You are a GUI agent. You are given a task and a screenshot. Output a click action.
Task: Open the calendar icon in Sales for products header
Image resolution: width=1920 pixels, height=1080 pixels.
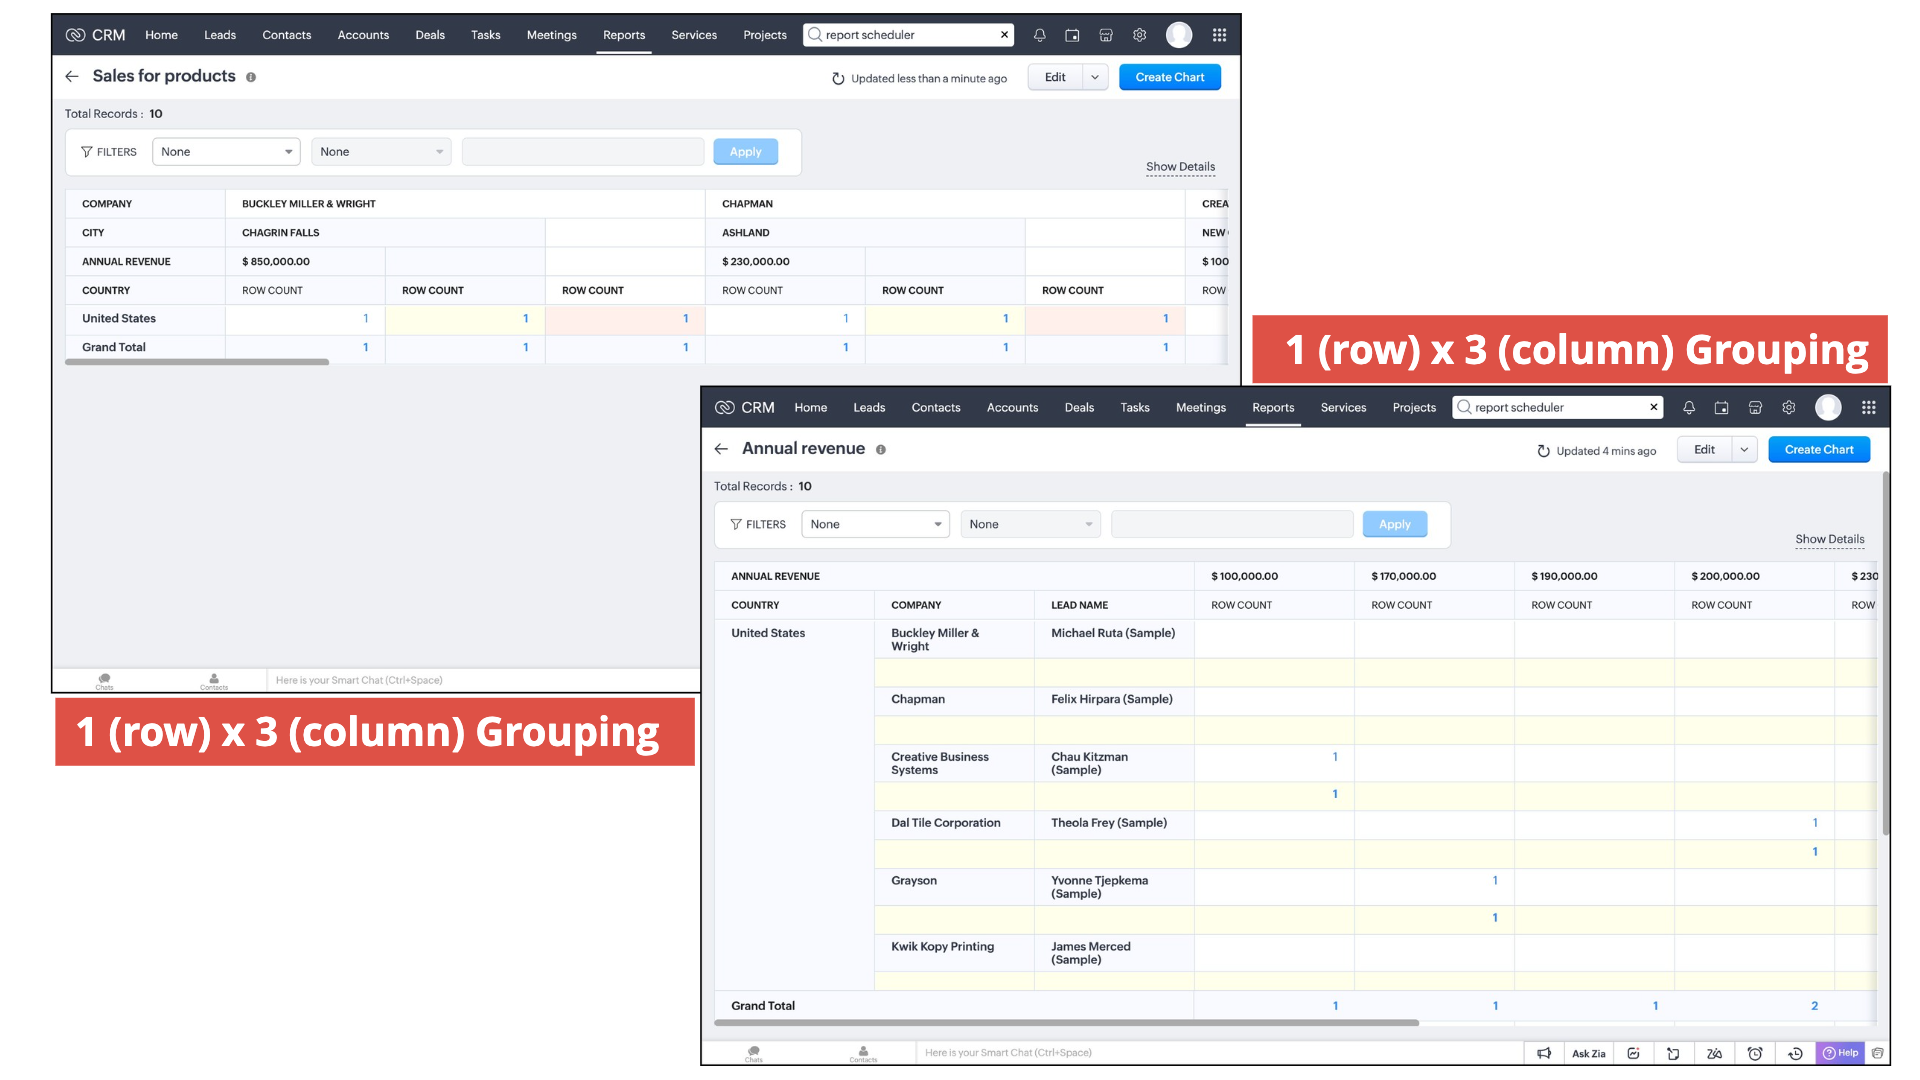coord(1072,35)
